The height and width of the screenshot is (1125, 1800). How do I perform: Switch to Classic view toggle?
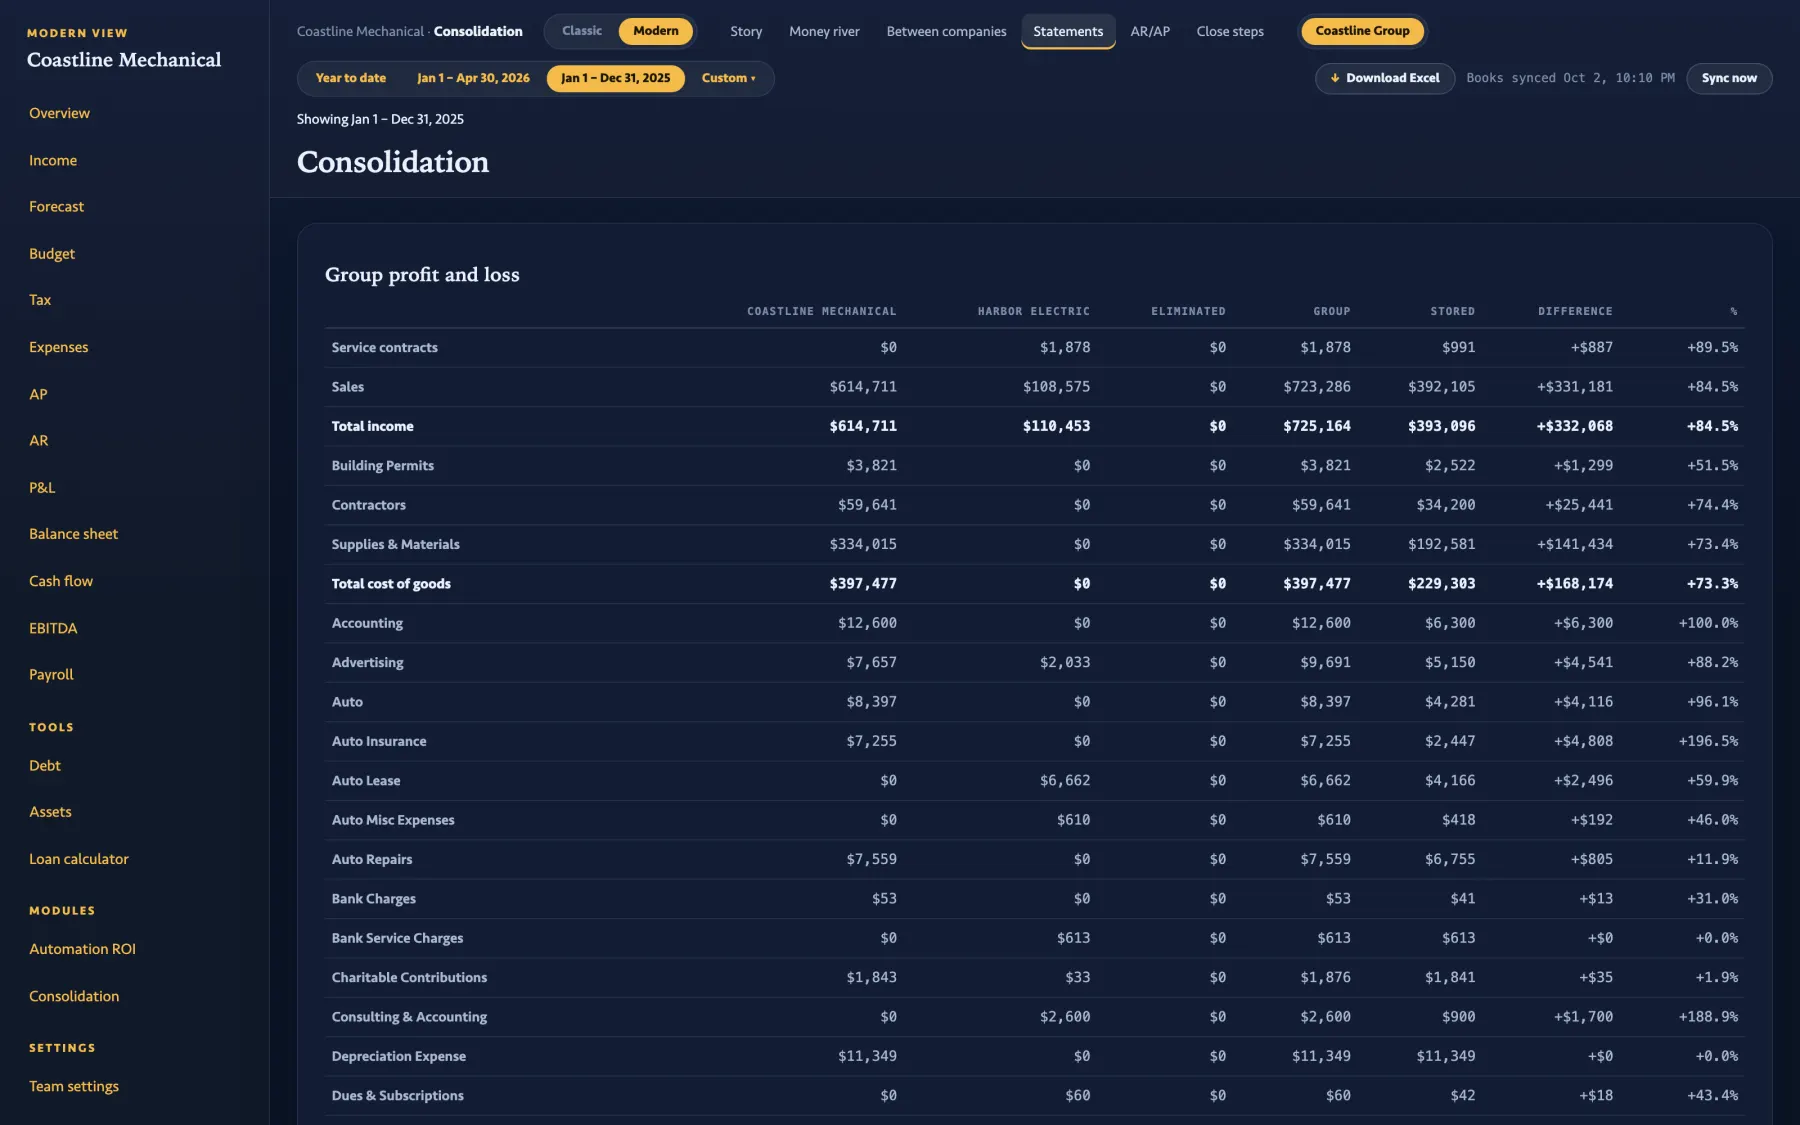pos(582,31)
